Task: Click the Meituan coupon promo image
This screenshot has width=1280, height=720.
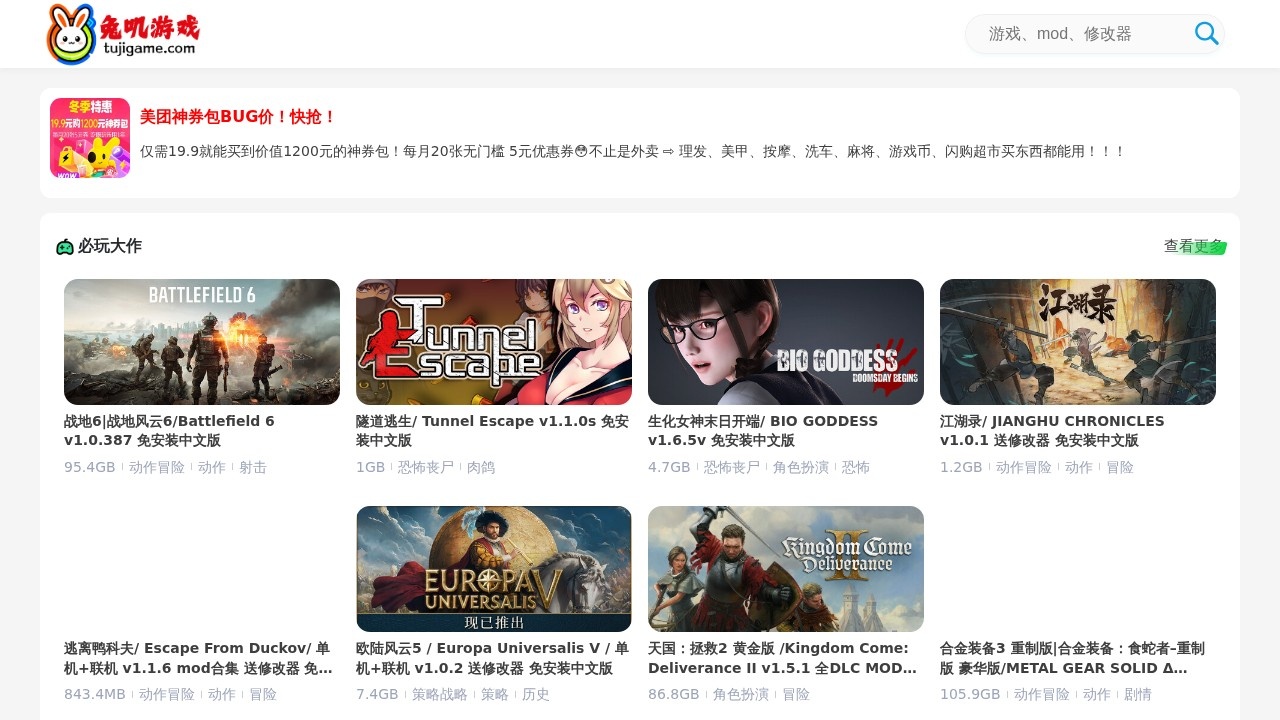Action: 90,138
